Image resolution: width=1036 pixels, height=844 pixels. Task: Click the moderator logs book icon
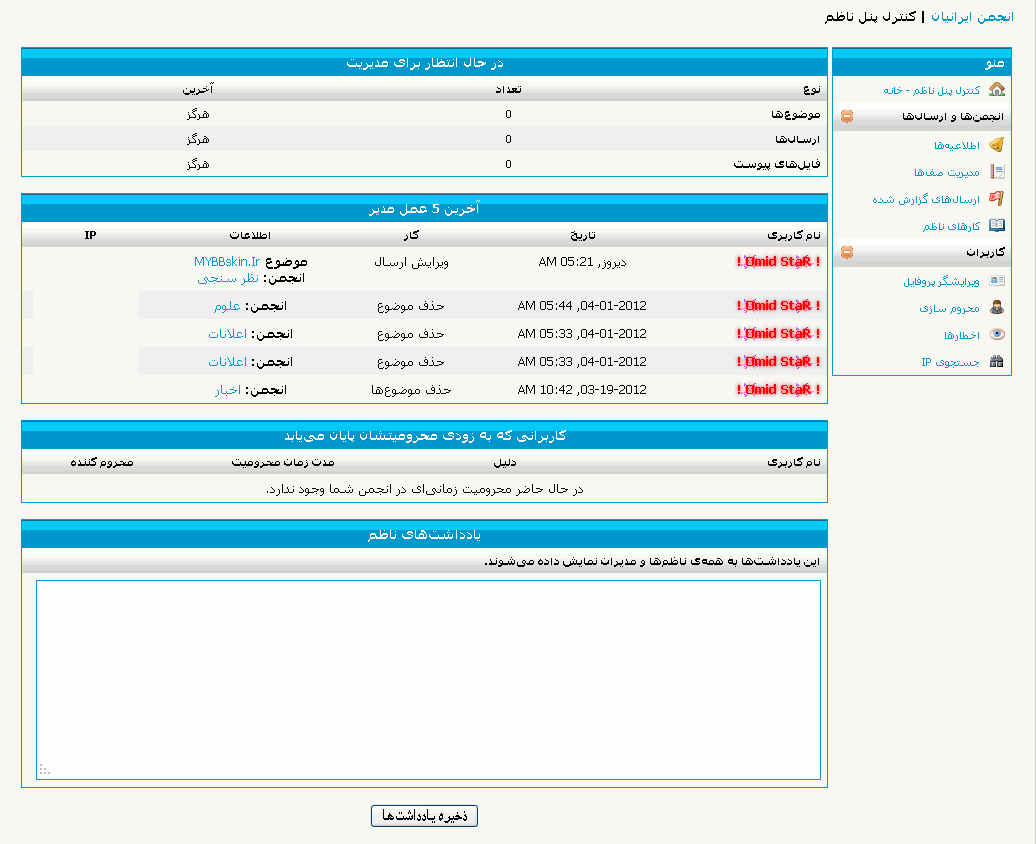[997, 226]
